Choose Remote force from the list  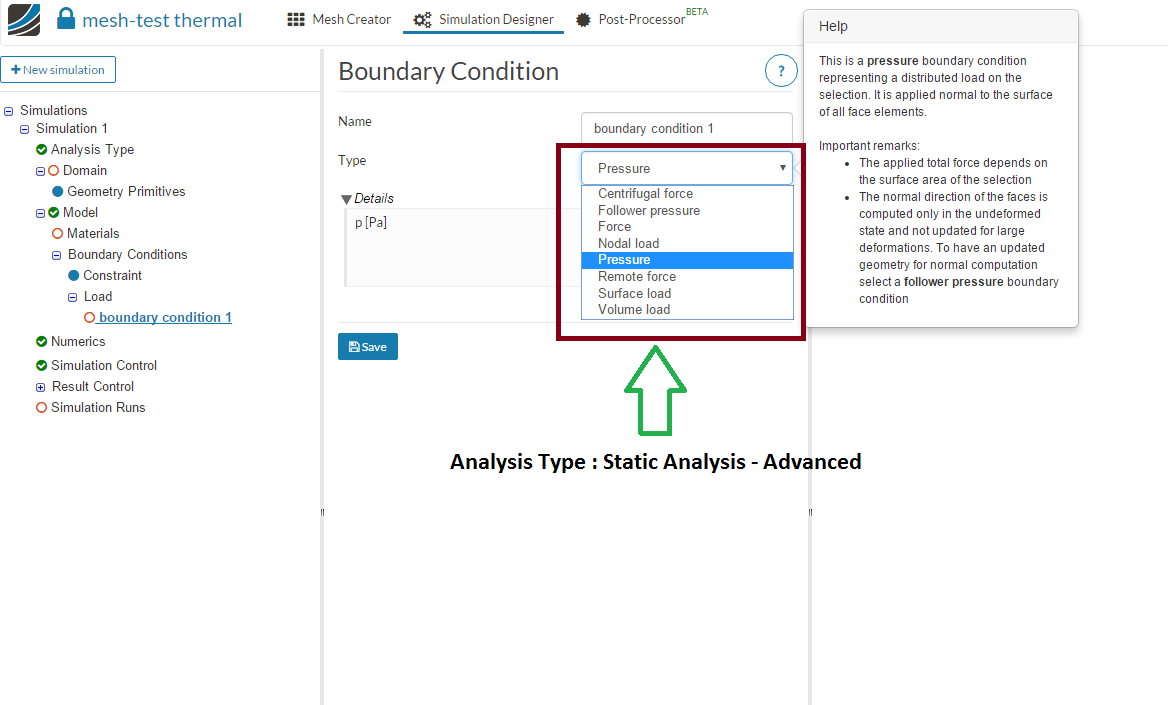click(x=687, y=276)
